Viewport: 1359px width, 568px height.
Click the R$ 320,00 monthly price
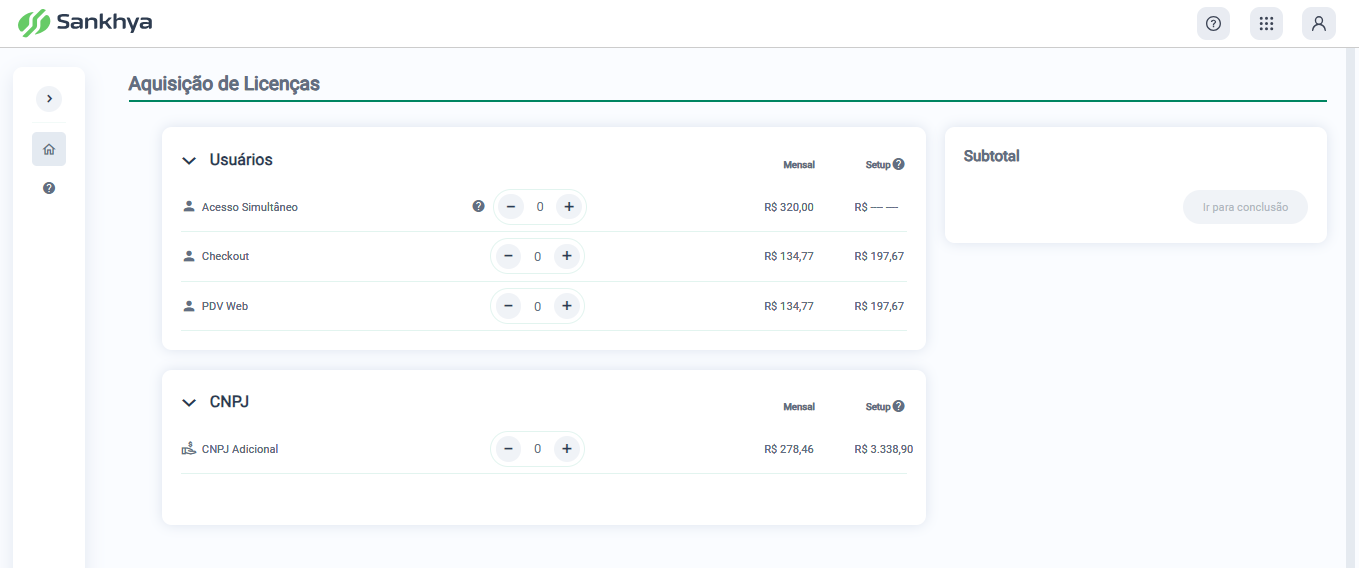(789, 207)
